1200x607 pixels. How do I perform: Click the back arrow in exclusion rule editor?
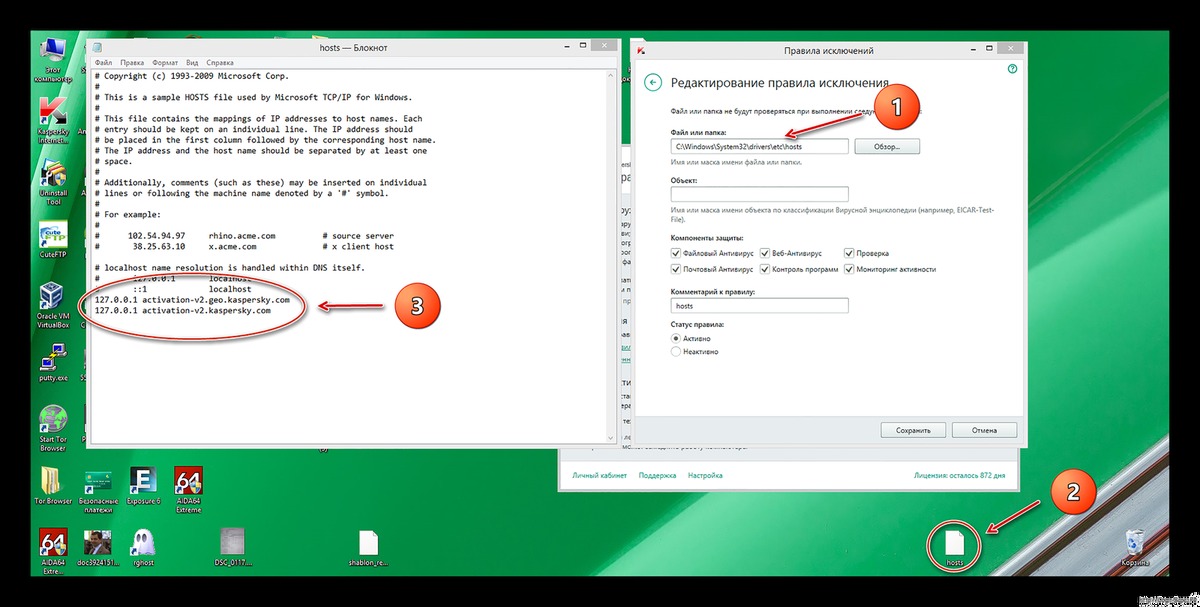[653, 83]
